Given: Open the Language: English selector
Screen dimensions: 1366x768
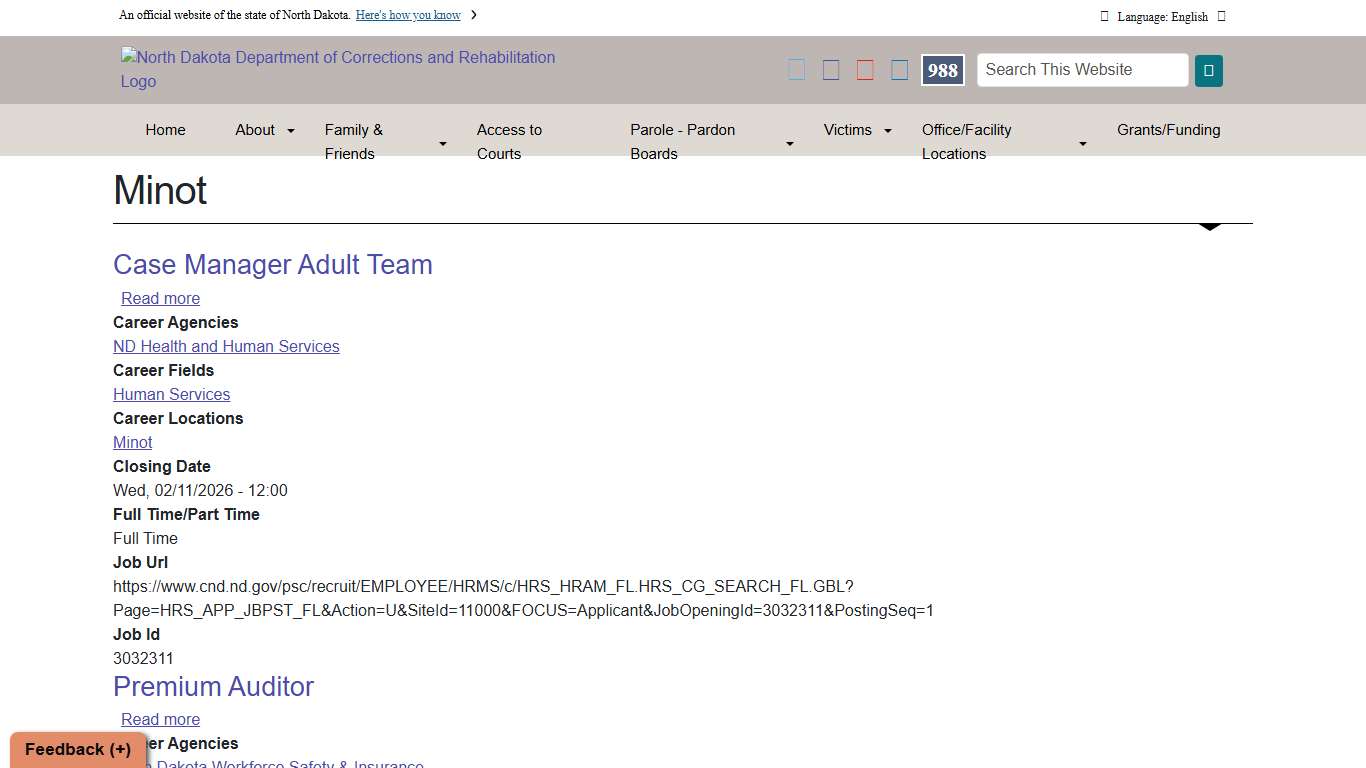Looking at the screenshot, I should point(1162,16).
